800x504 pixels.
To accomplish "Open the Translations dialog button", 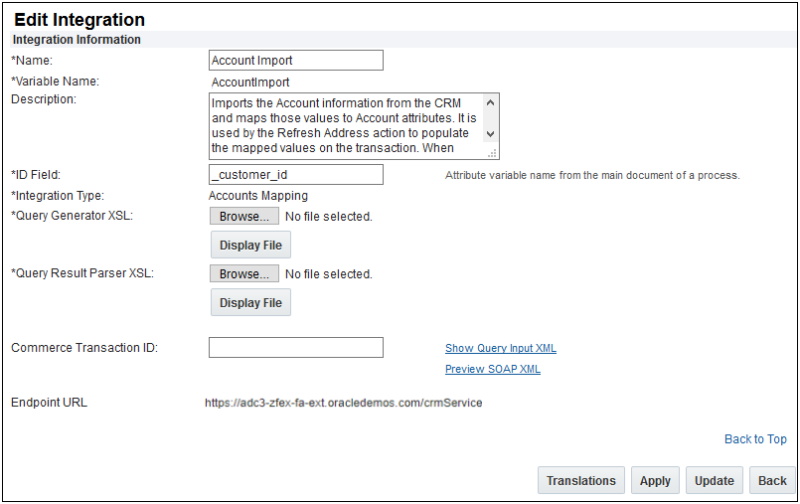I will (x=581, y=481).
